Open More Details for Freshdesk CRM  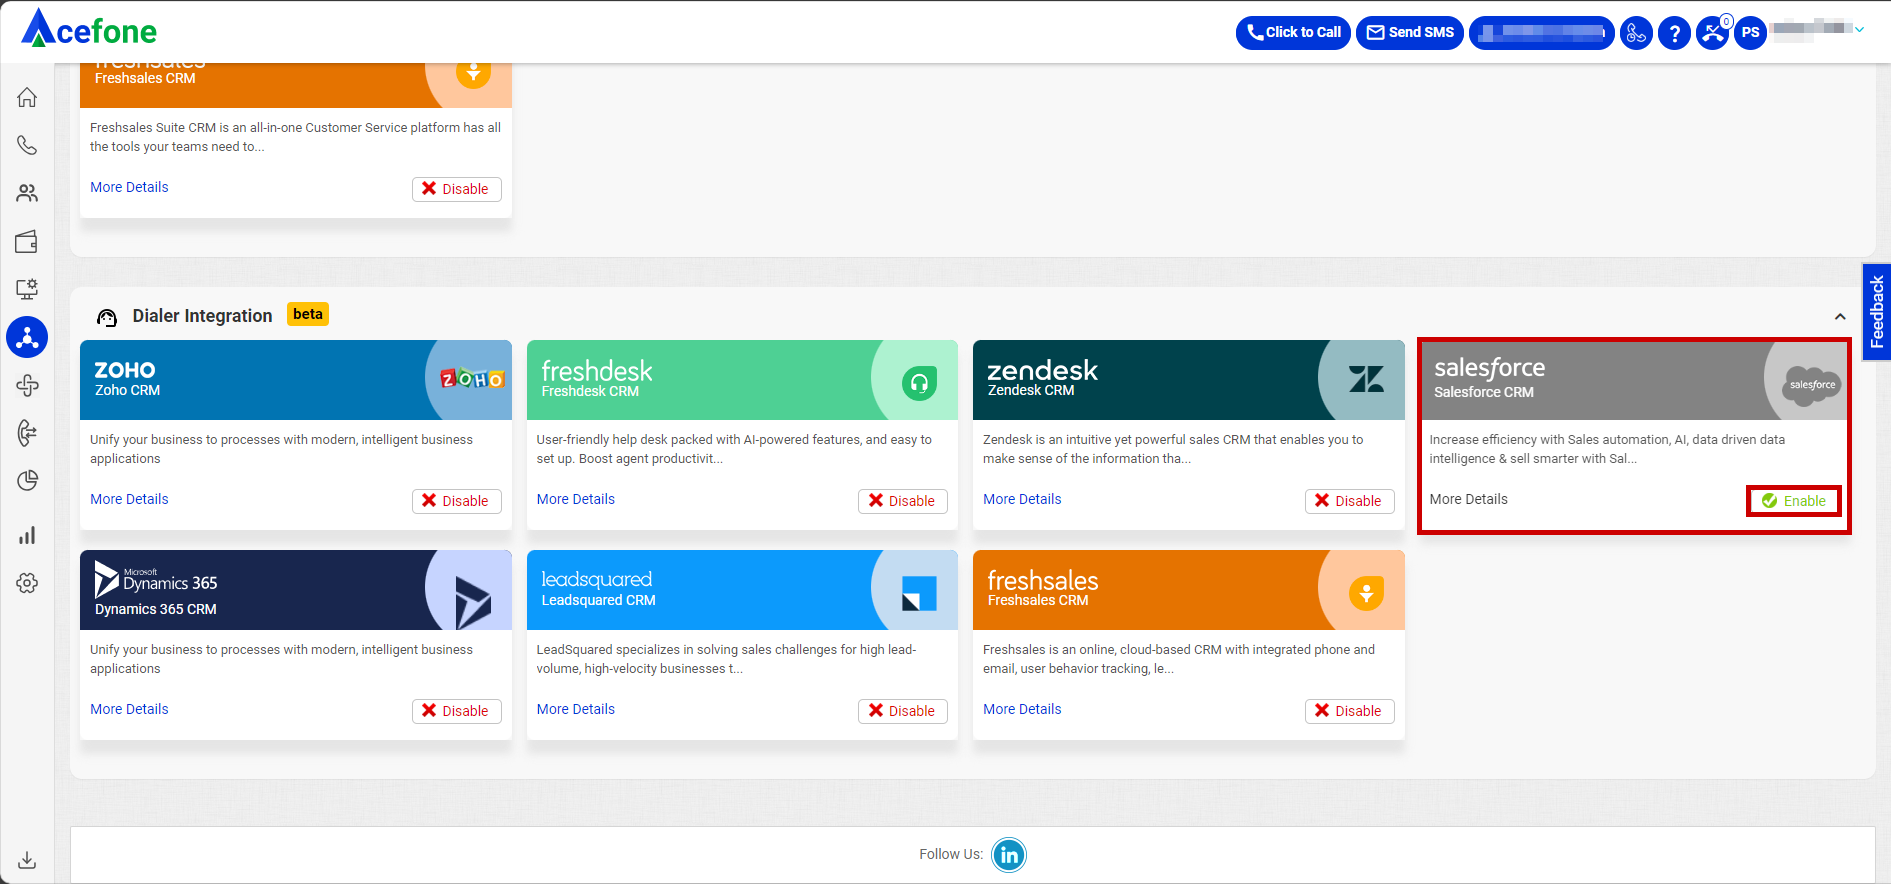(x=576, y=499)
